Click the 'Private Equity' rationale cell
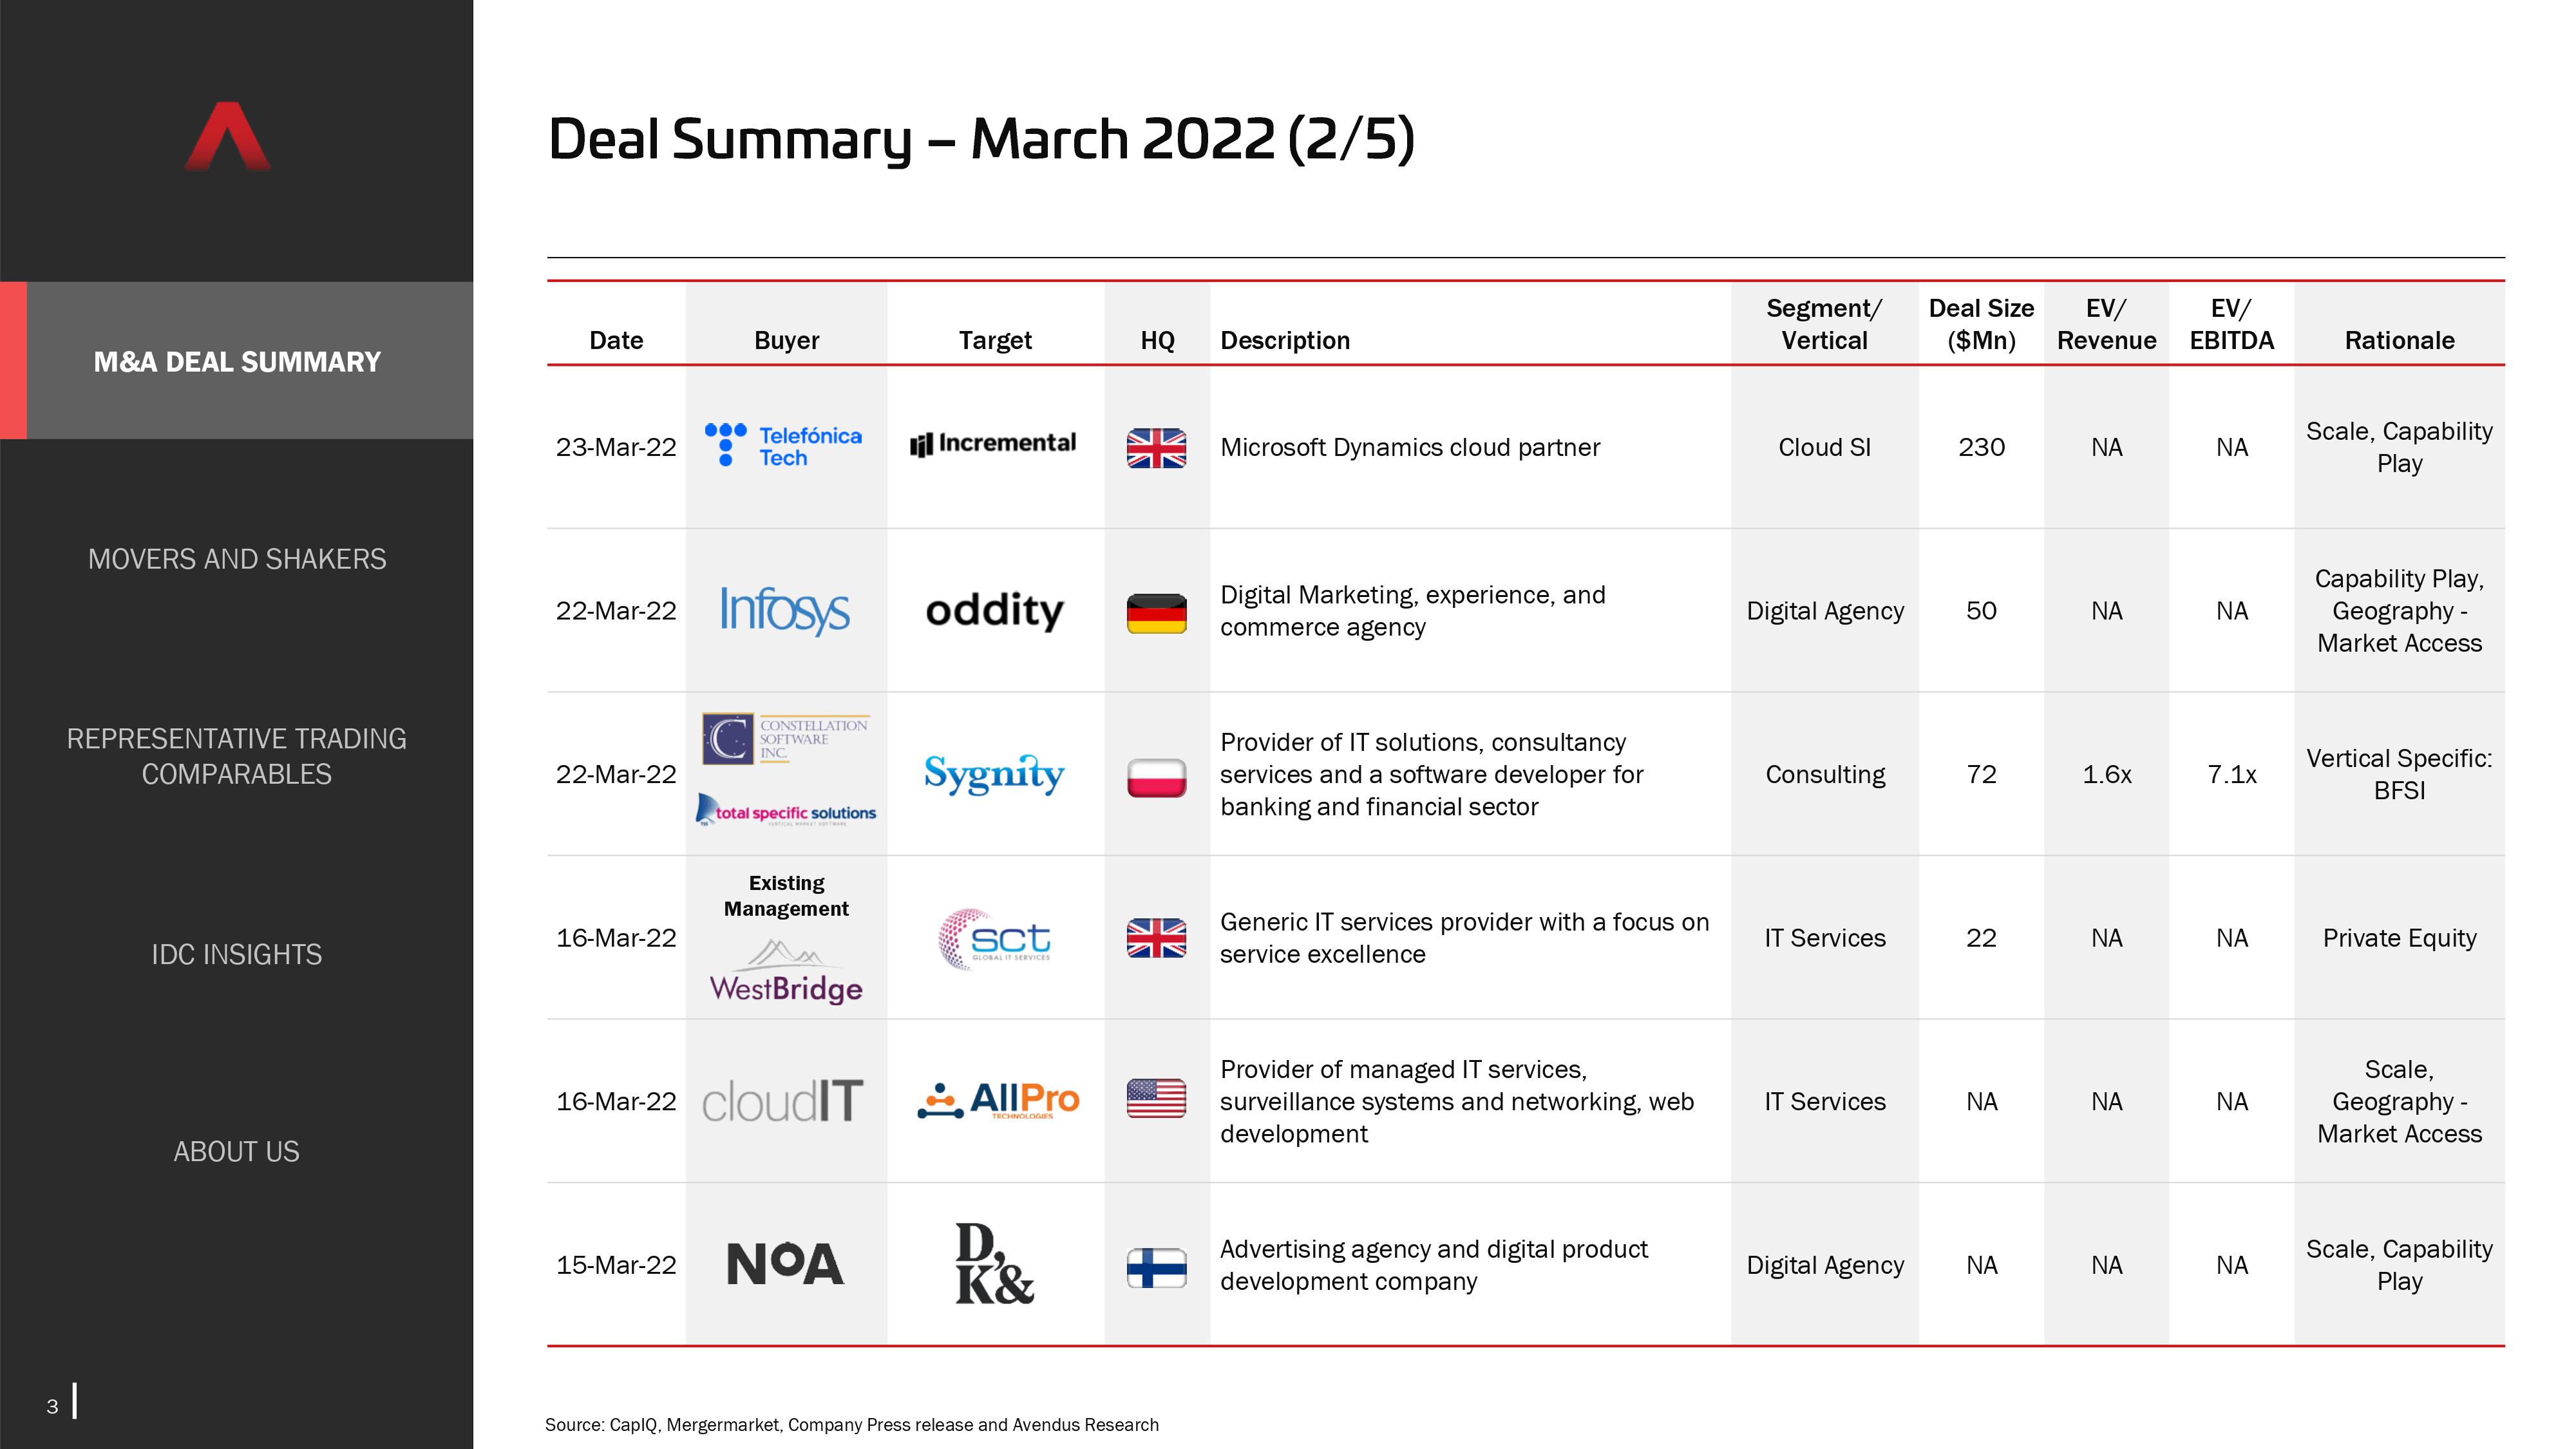This screenshot has width=2576, height=1449. coord(2399,938)
